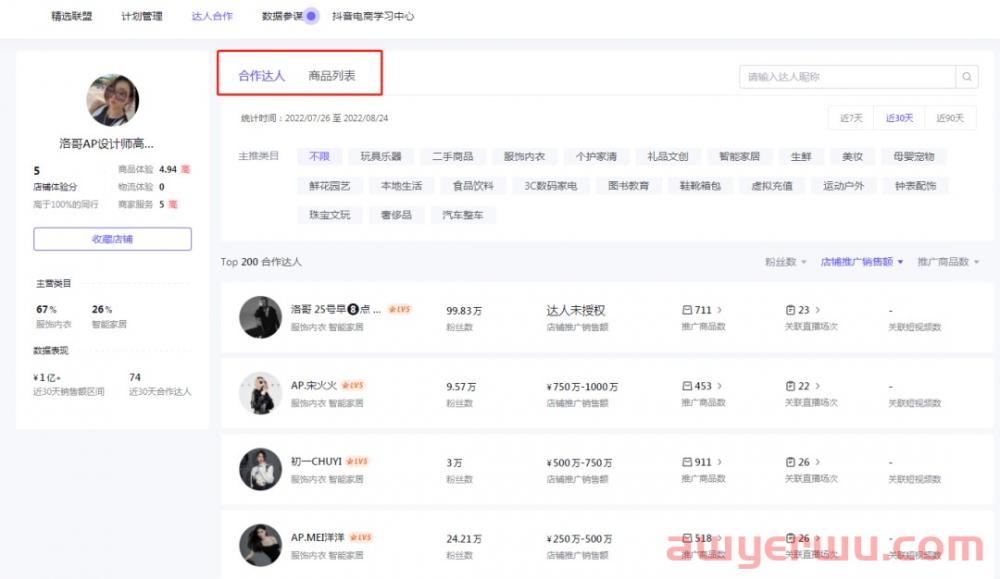The width and height of the screenshot is (1000, 579).
Task: Select the 近90天 time range
Action: (x=949, y=118)
